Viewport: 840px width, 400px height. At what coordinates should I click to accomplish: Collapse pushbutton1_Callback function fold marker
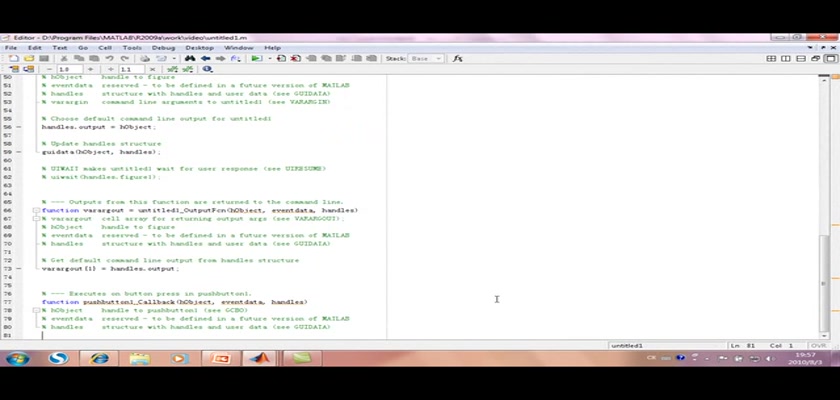coord(35,310)
